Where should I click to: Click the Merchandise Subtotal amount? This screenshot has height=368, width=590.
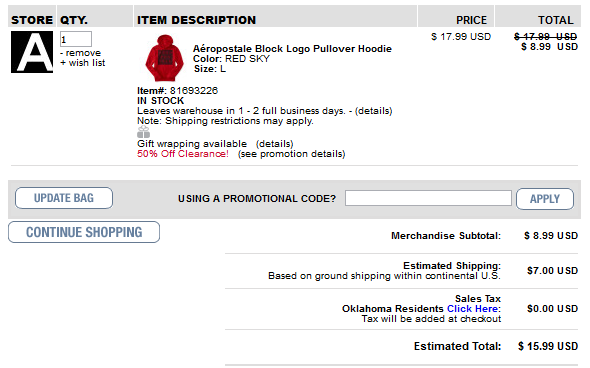551,236
